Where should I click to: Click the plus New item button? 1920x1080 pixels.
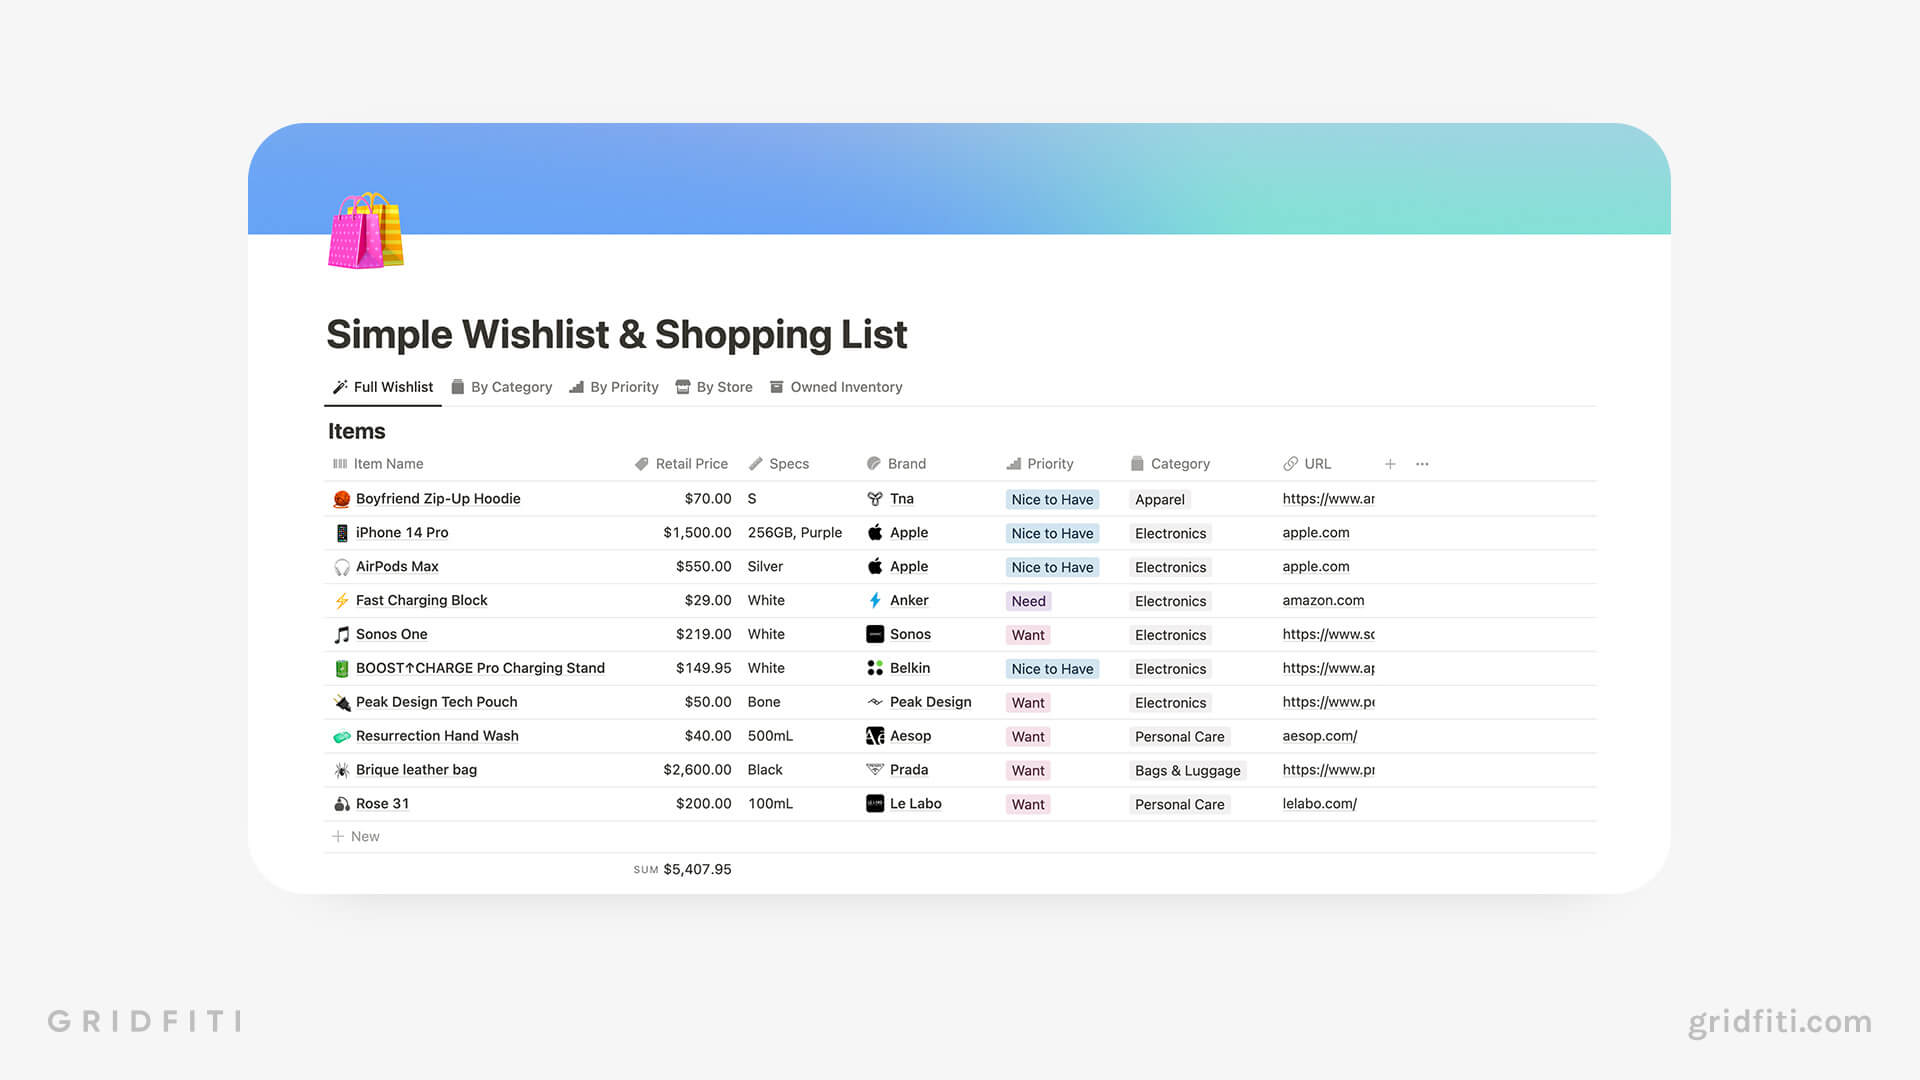tap(359, 836)
